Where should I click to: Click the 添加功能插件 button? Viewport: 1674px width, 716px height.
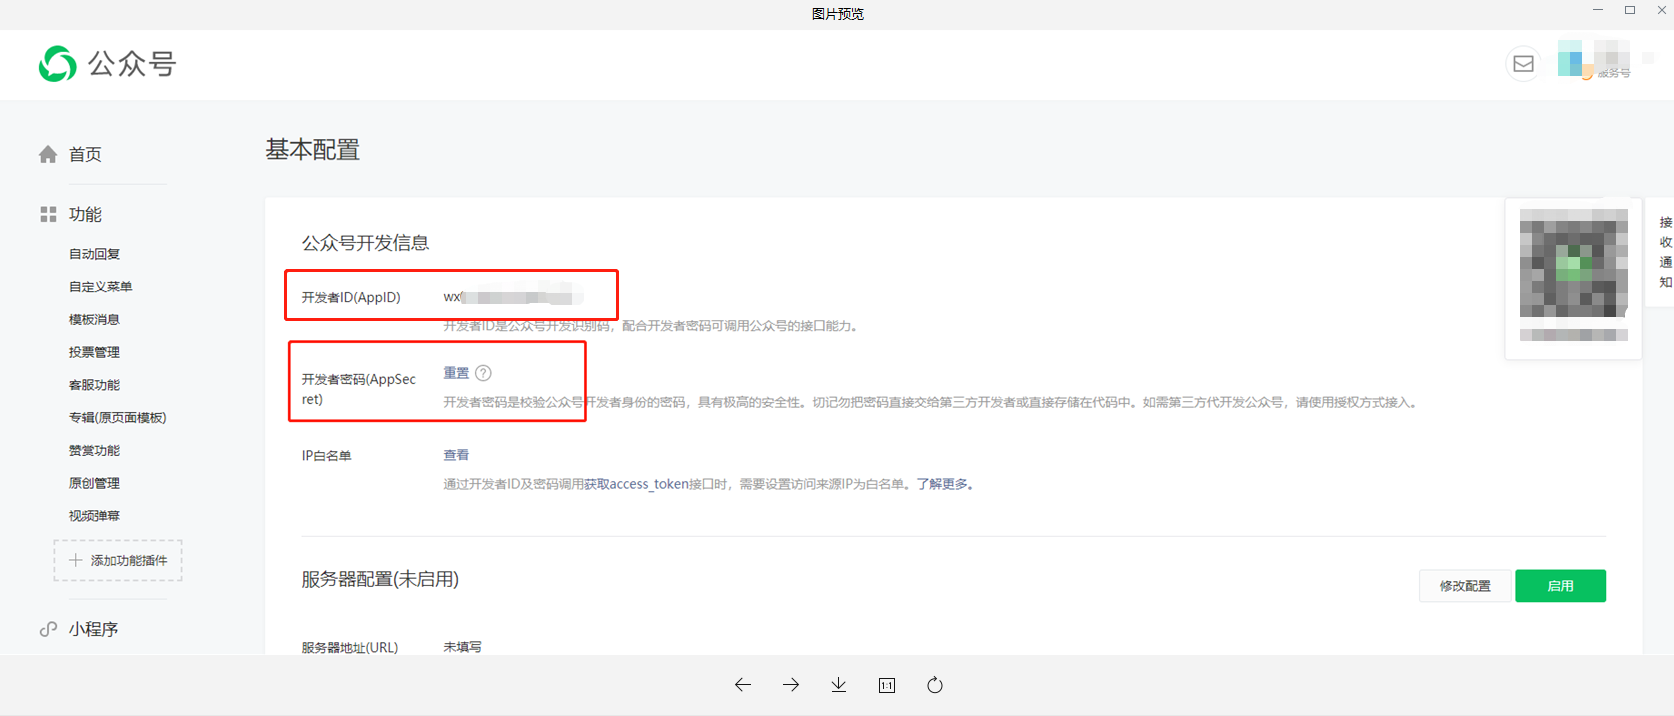(118, 560)
